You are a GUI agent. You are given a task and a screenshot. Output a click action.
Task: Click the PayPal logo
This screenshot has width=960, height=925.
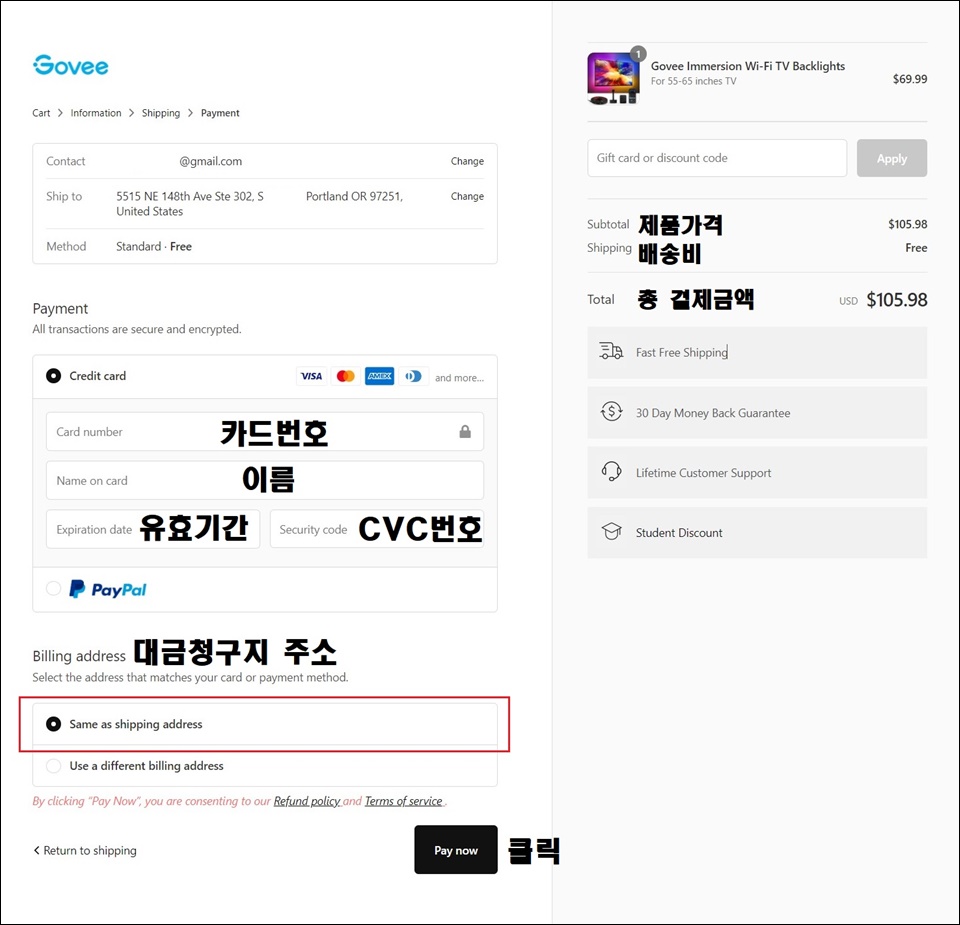(108, 589)
